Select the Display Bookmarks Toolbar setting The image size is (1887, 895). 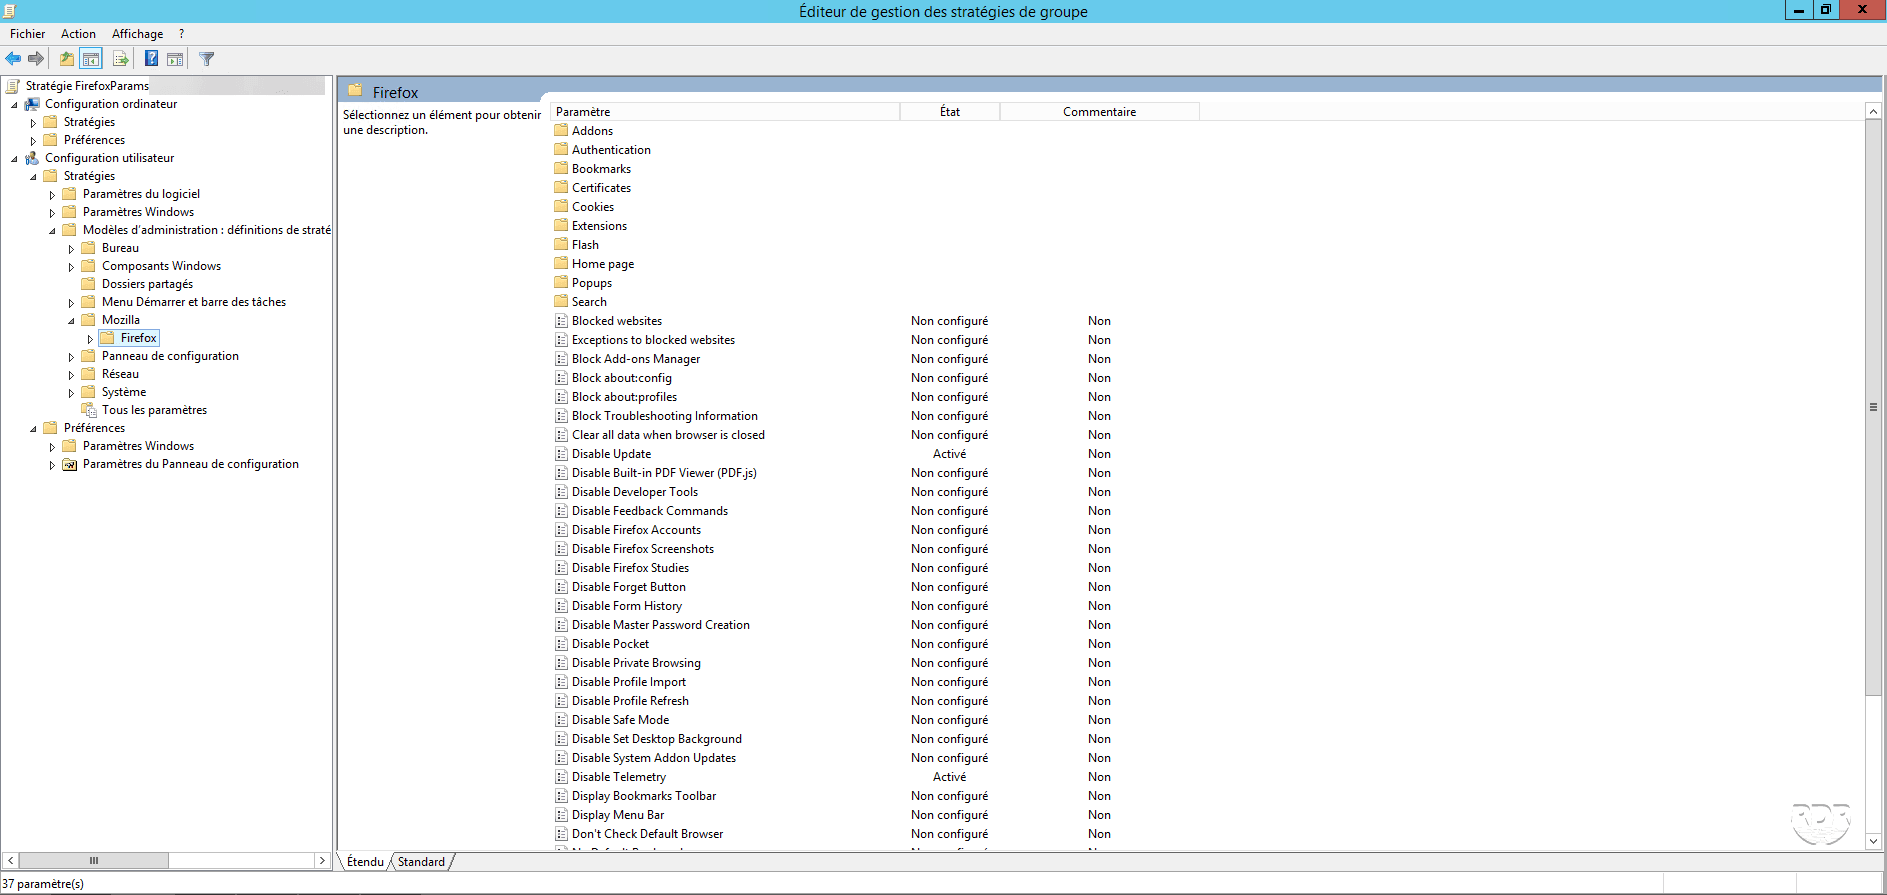644,796
